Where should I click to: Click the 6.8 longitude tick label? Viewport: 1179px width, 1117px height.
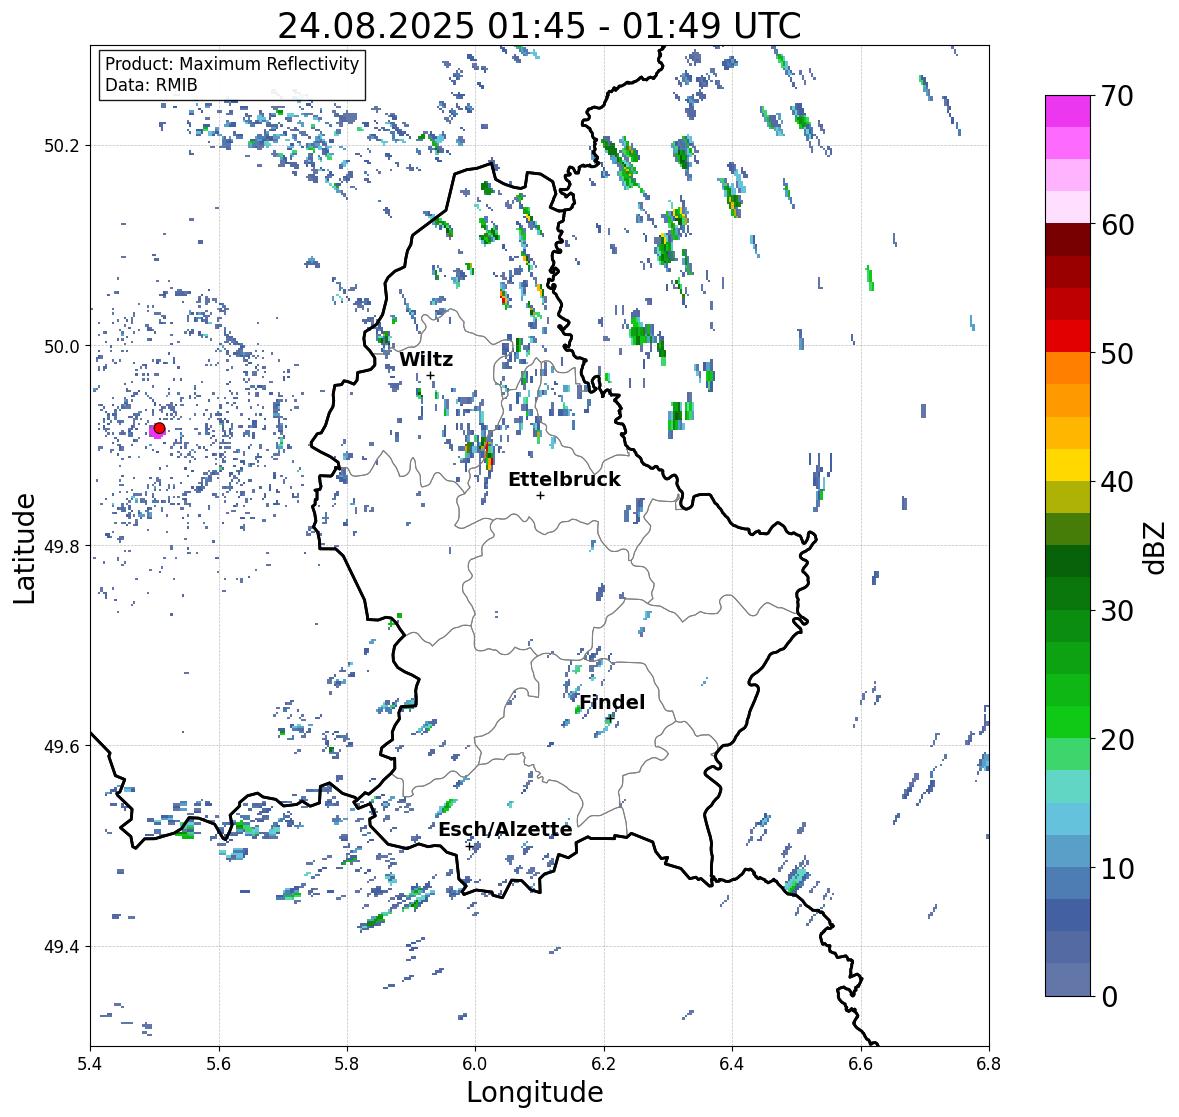[x=989, y=1063]
